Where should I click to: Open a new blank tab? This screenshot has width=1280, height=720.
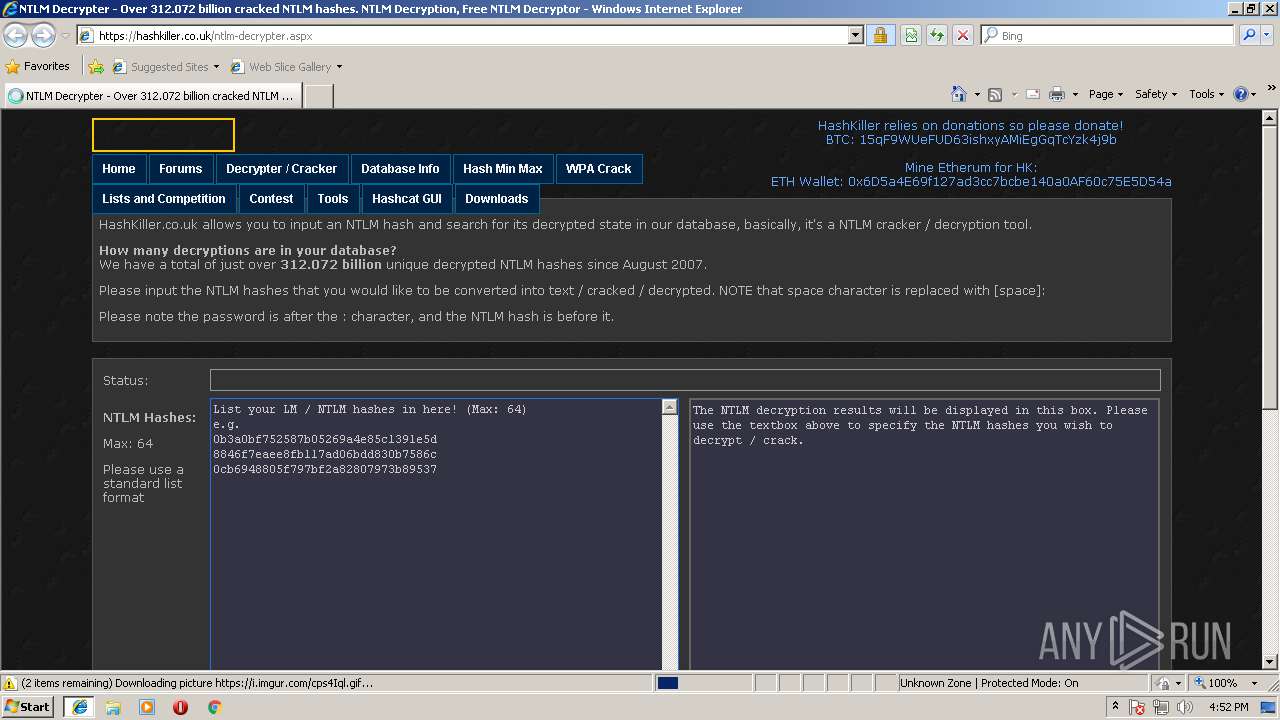coord(318,96)
